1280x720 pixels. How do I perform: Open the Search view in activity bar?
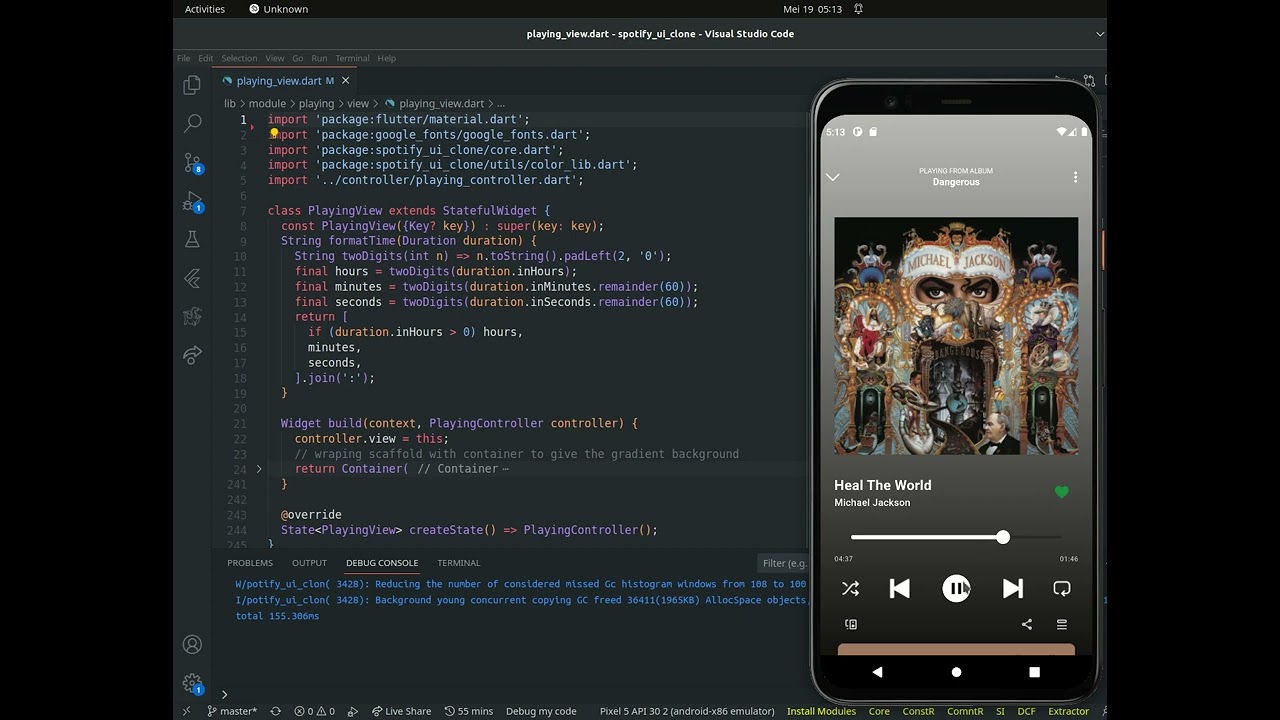coord(192,123)
